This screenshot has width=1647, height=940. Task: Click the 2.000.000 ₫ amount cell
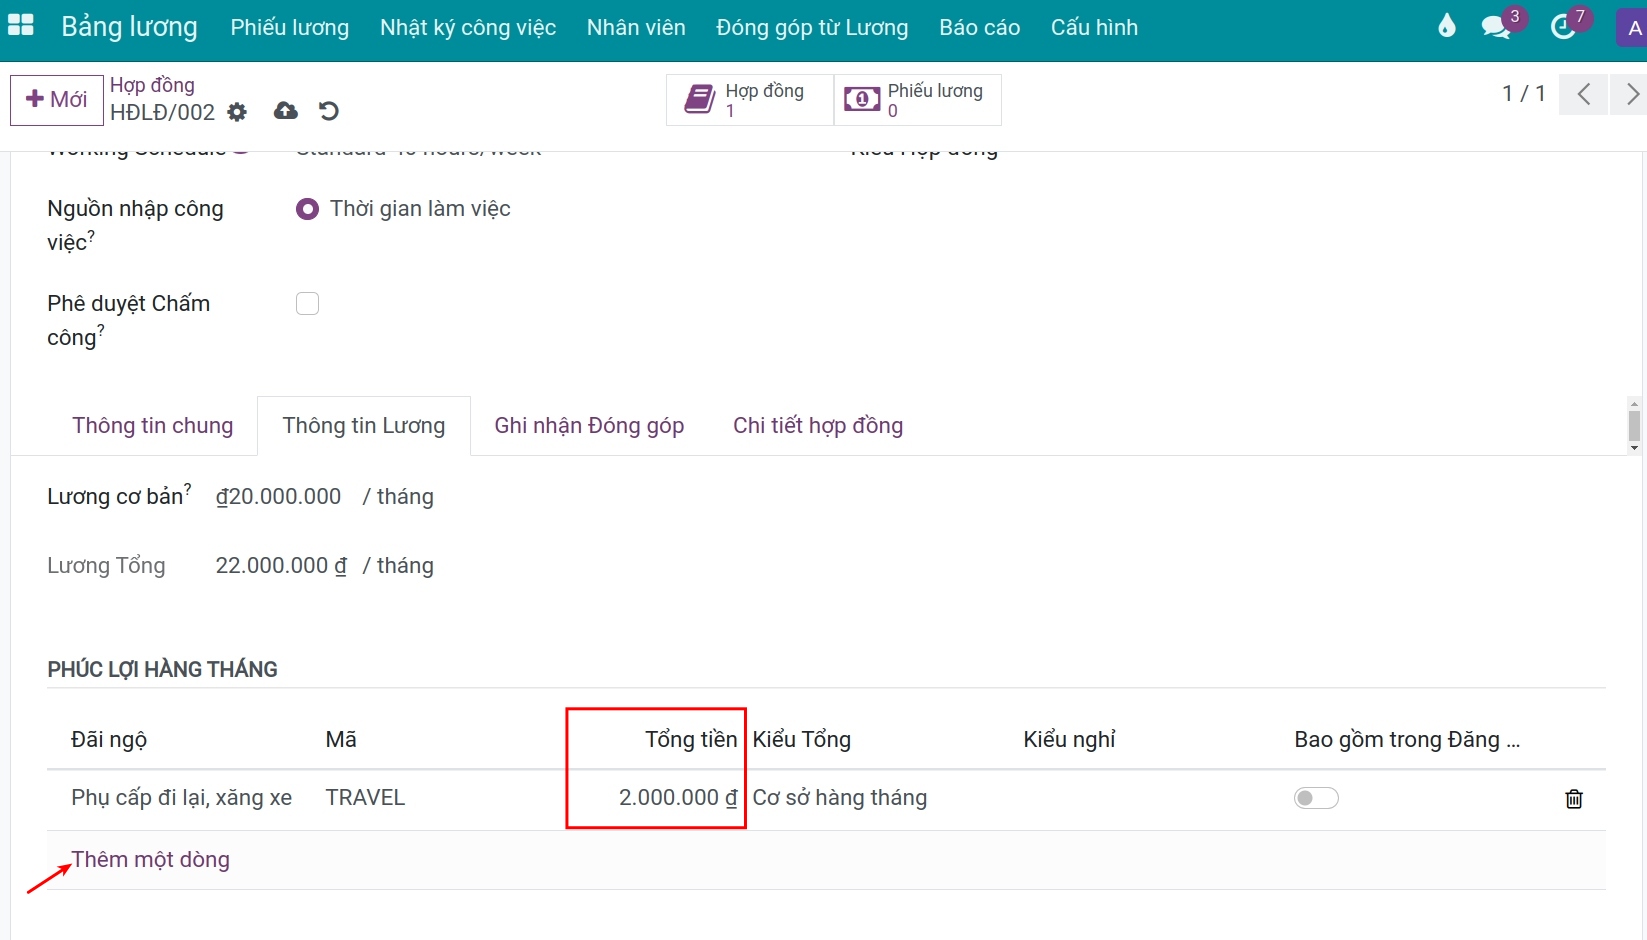[678, 798]
